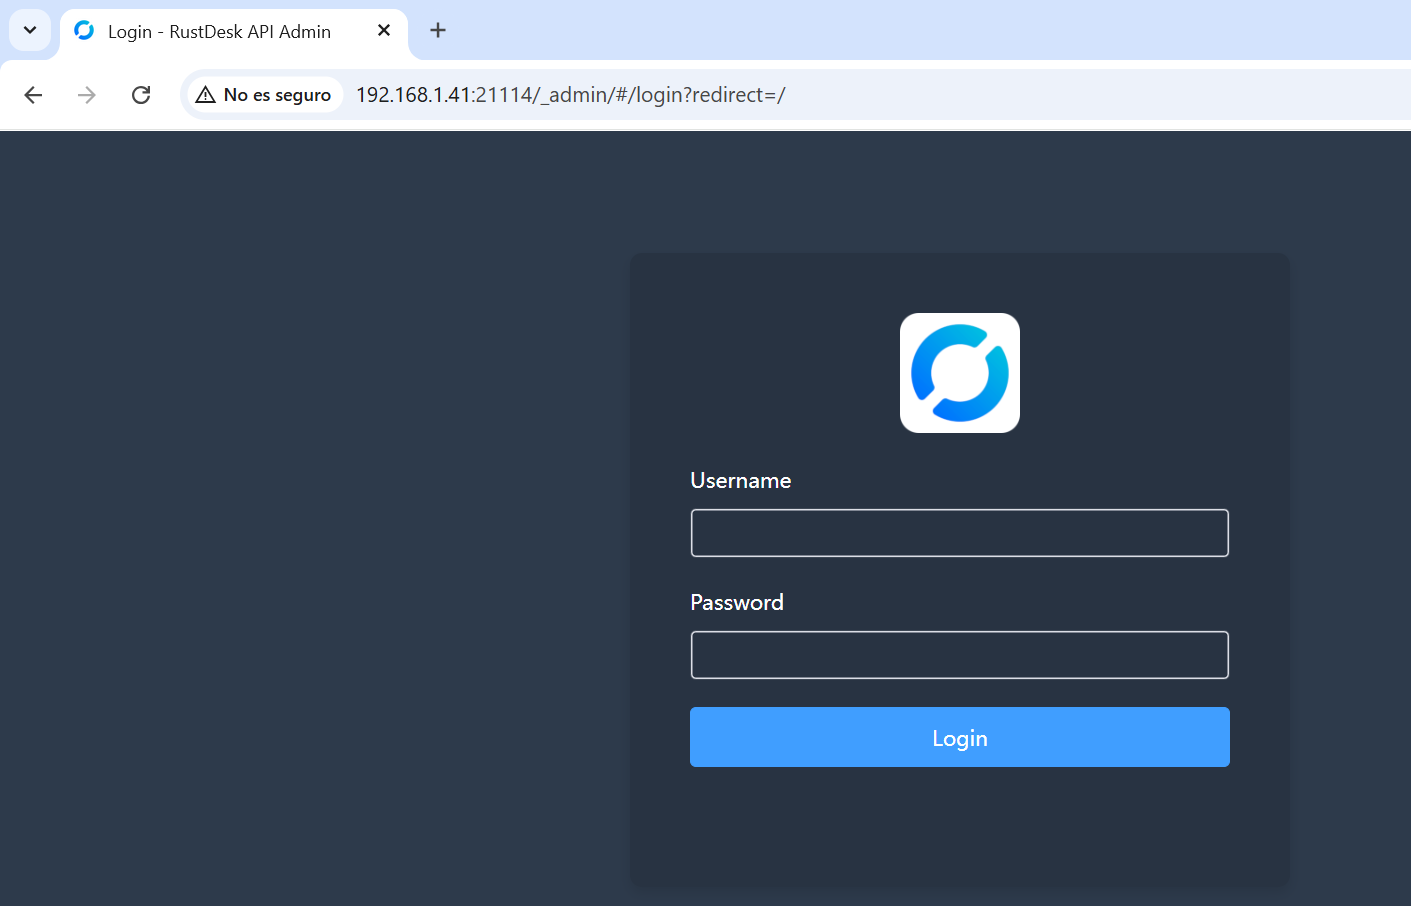Click the address bar URL text
The image size is (1411, 906).
(570, 95)
